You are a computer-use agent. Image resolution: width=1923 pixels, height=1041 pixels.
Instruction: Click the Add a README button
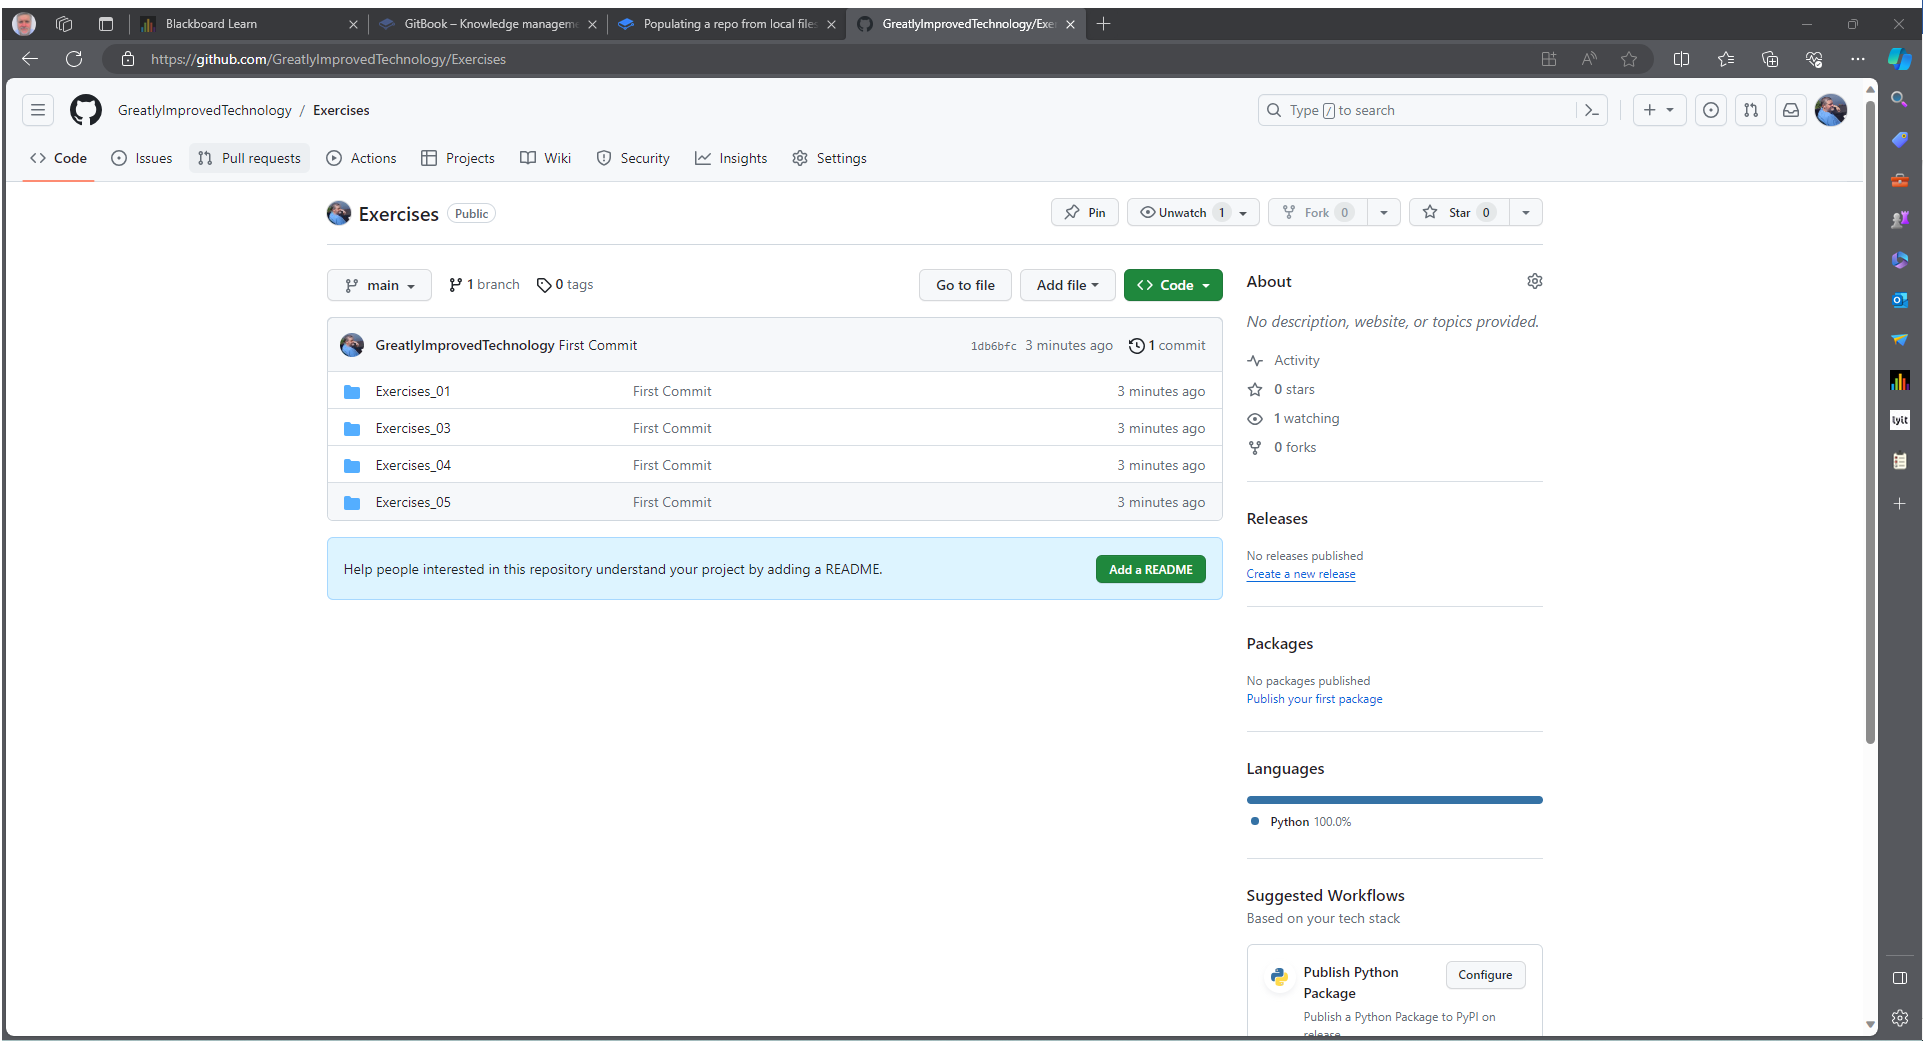(x=1150, y=569)
